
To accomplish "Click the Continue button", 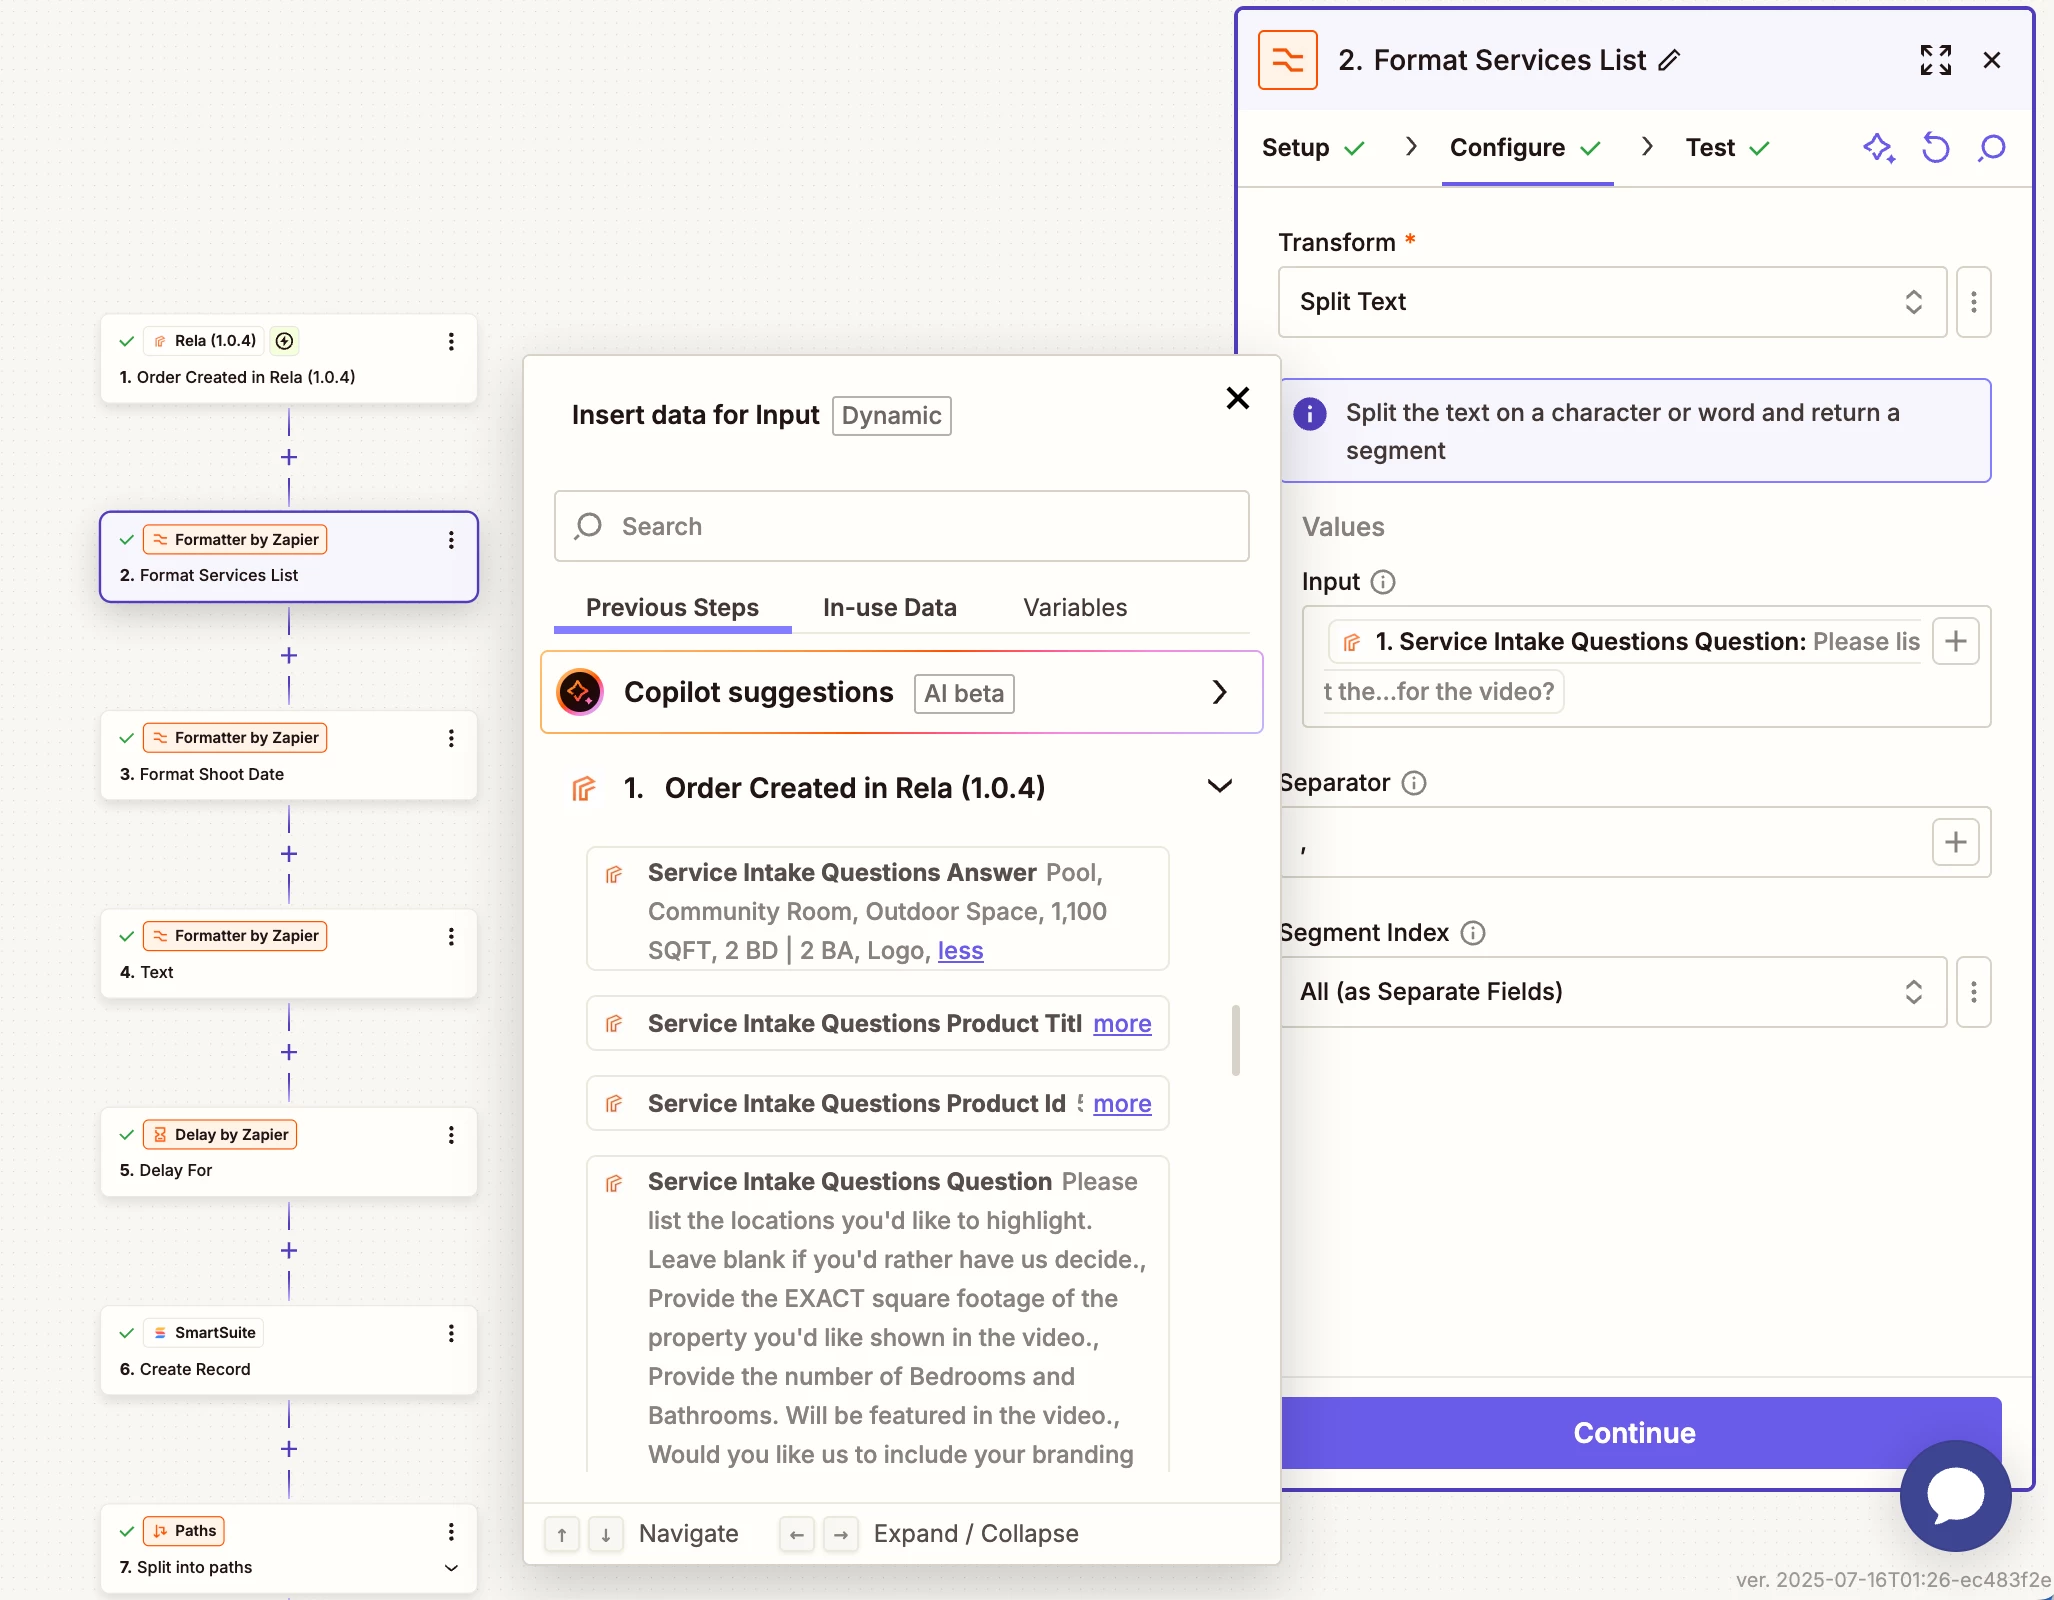I will click(1640, 1433).
